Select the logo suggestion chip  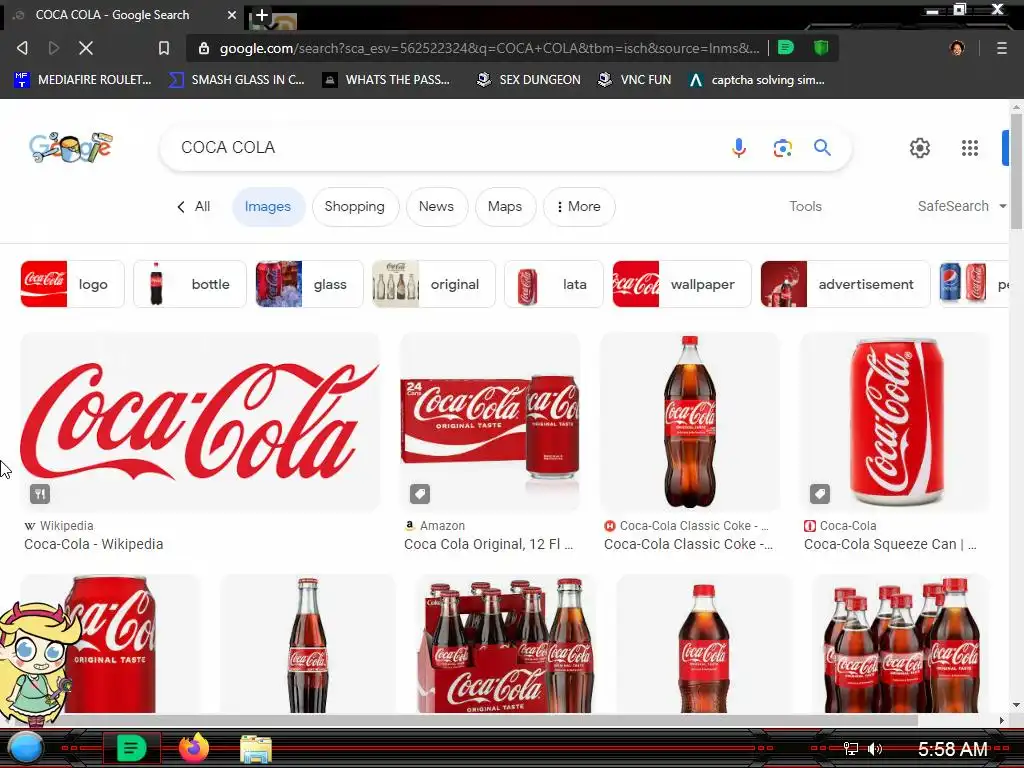pyautogui.click(x=72, y=284)
